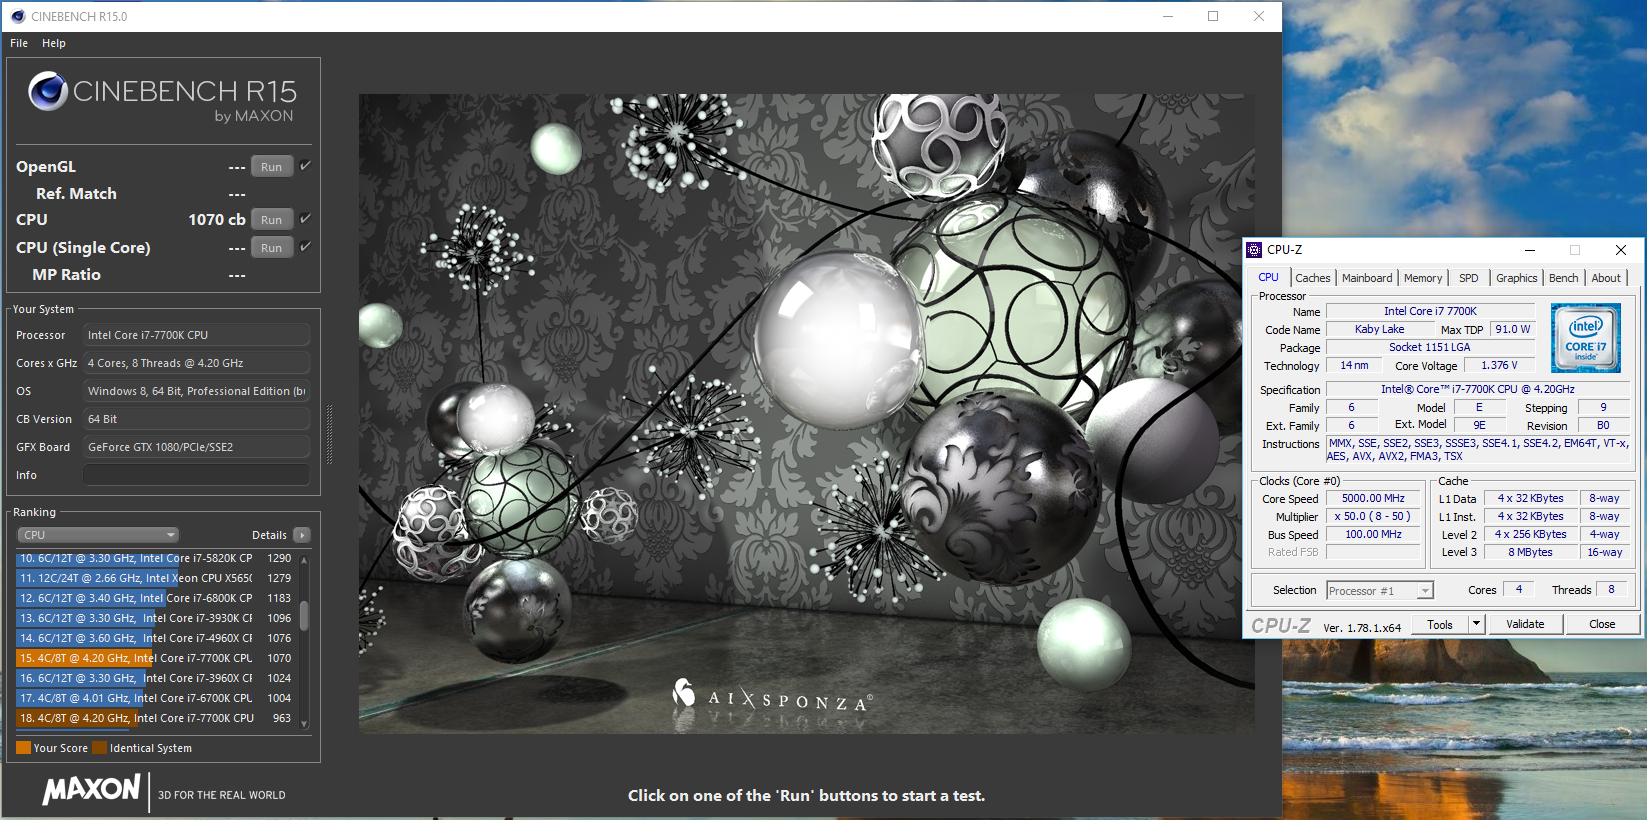This screenshot has height=820, width=1647.
Task: Click the Intel Core i7 logo badge
Action: [x=1586, y=339]
